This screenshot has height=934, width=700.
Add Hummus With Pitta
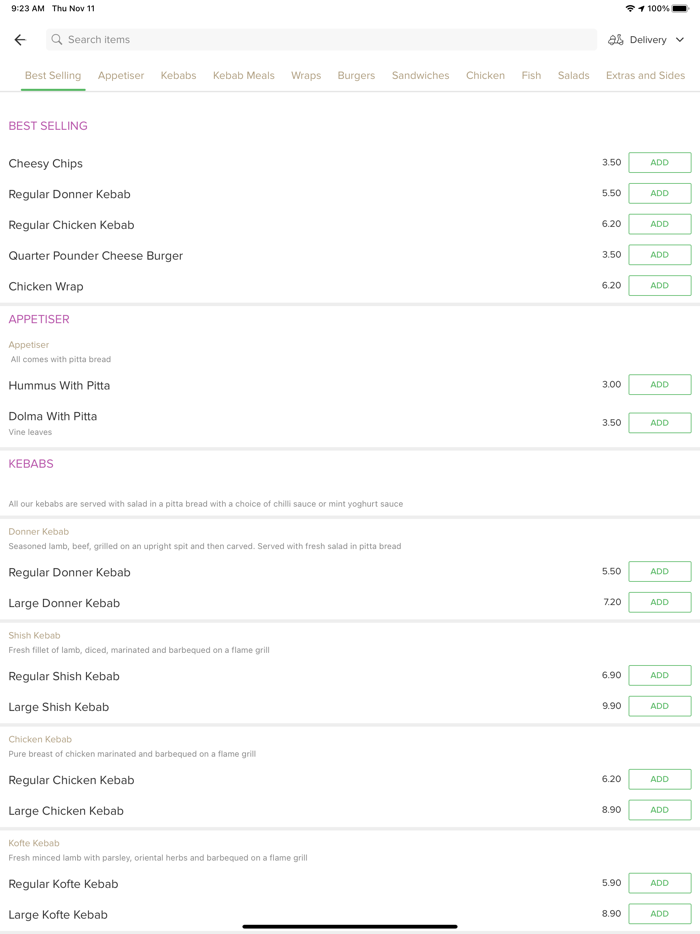point(659,385)
